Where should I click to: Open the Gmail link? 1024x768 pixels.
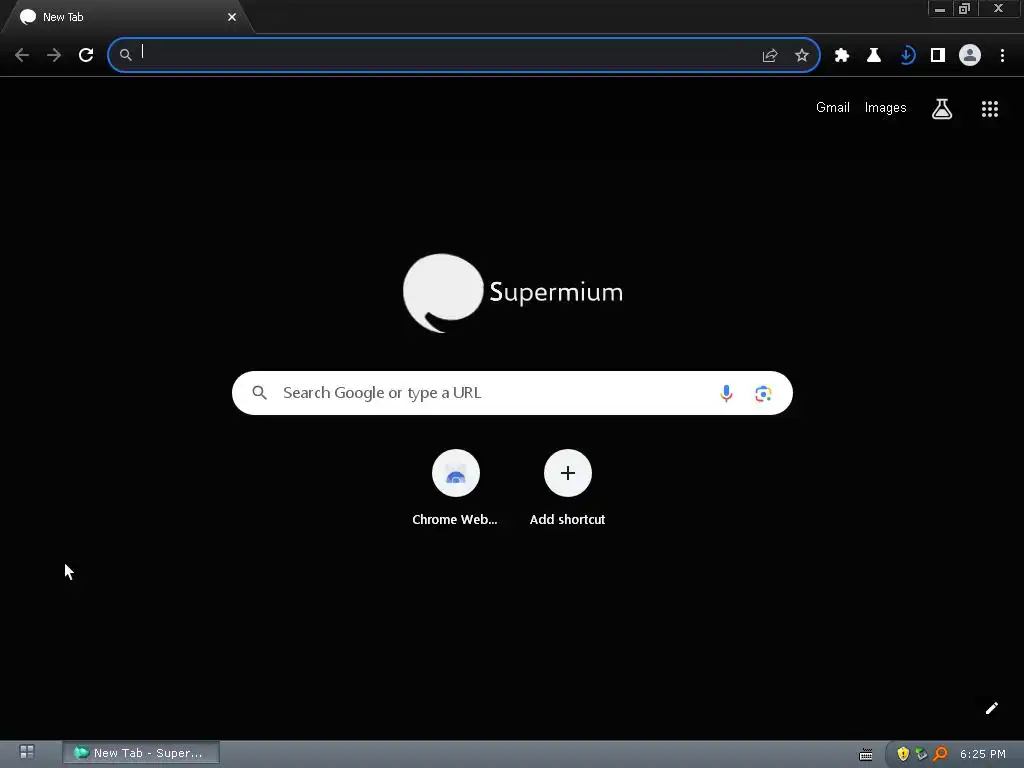point(833,108)
